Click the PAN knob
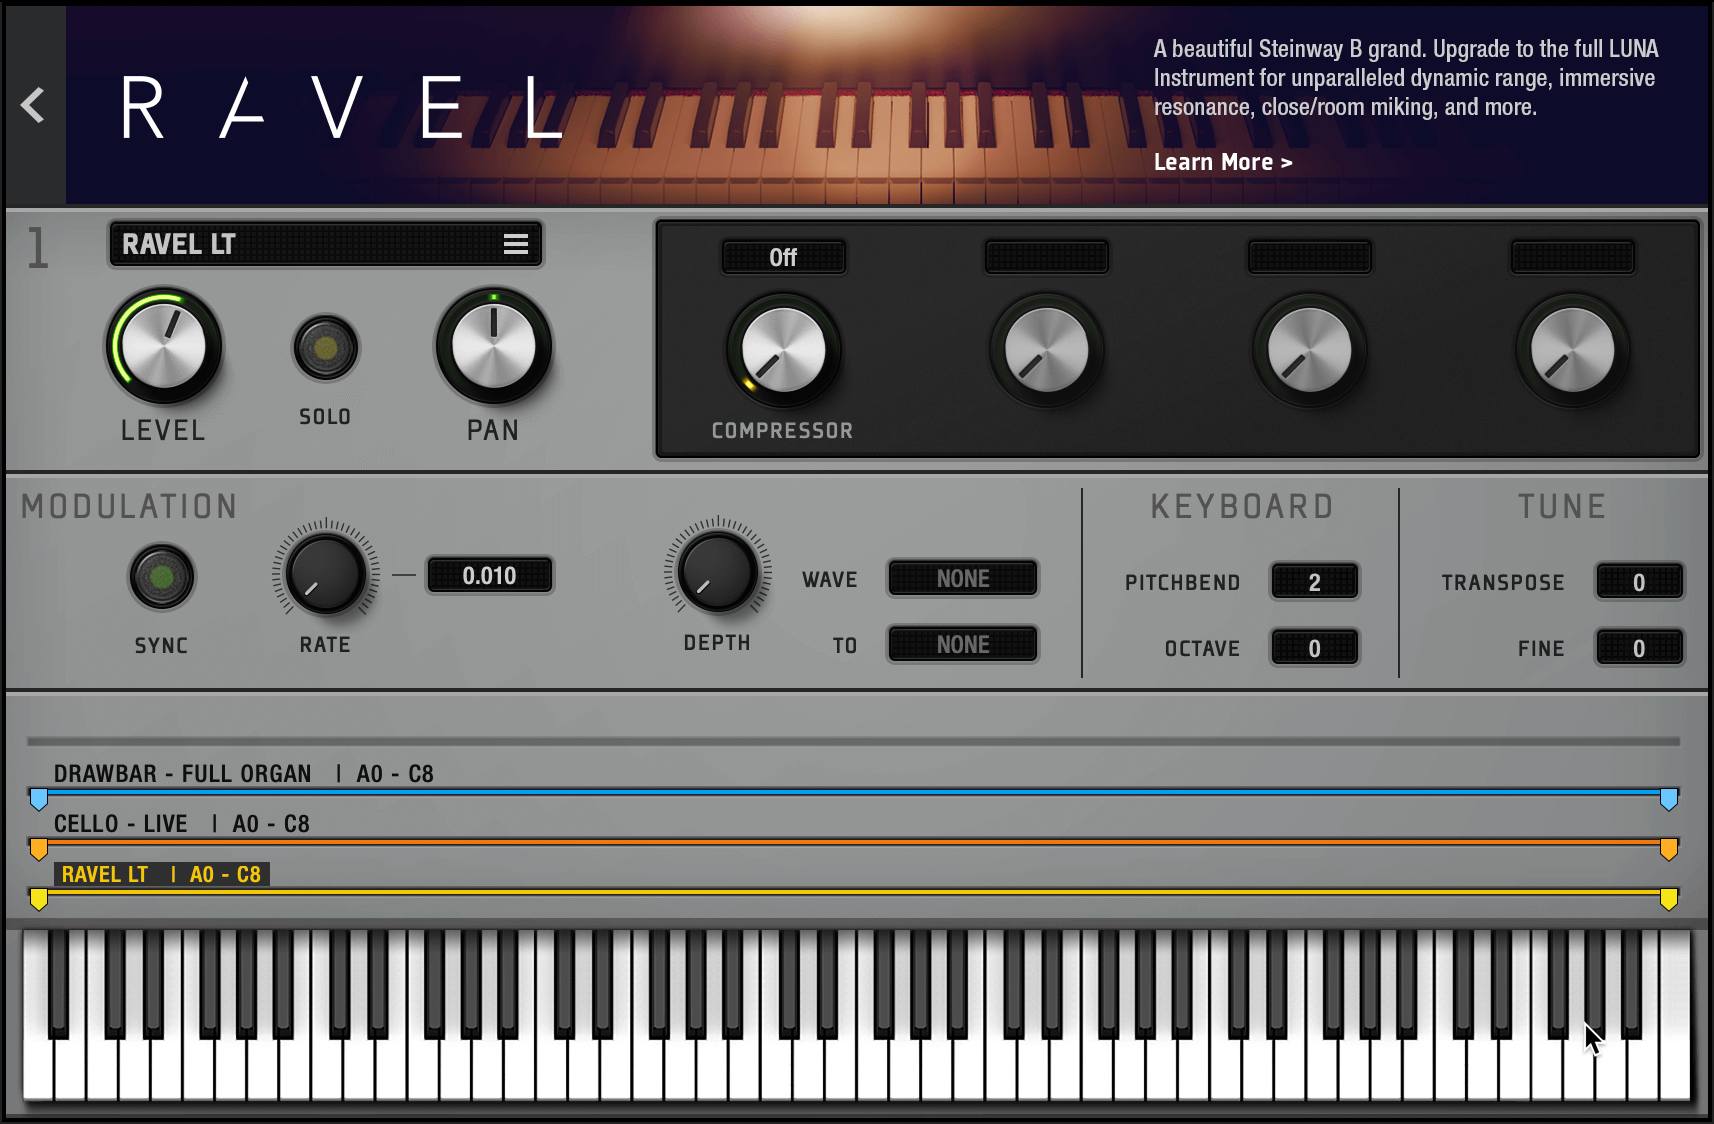Viewport: 1714px width, 1124px height. point(493,346)
